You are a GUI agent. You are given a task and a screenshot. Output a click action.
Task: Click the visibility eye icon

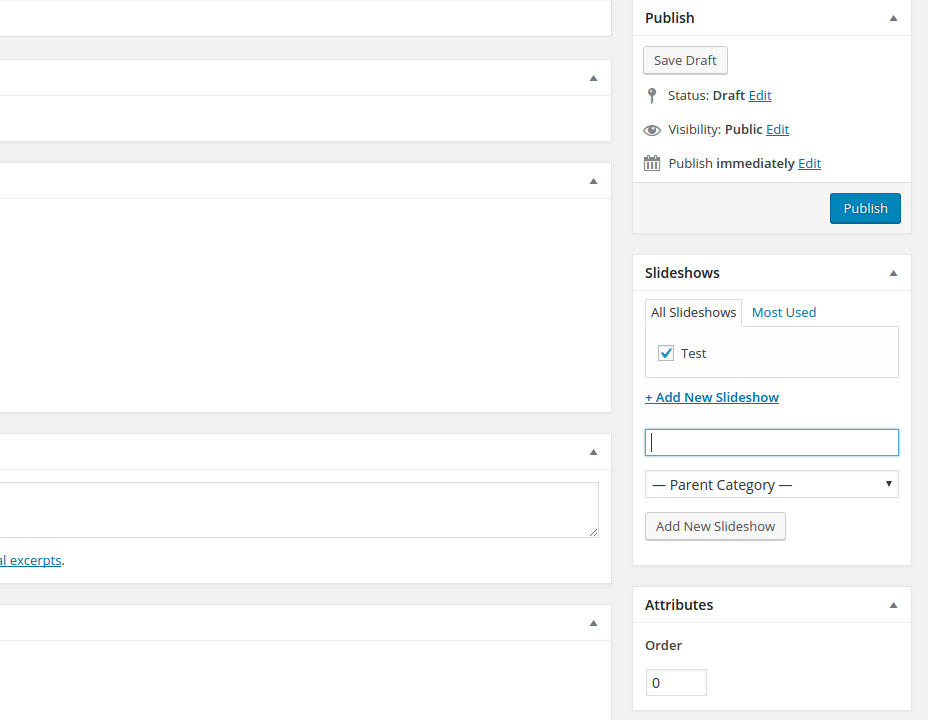point(652,130)
